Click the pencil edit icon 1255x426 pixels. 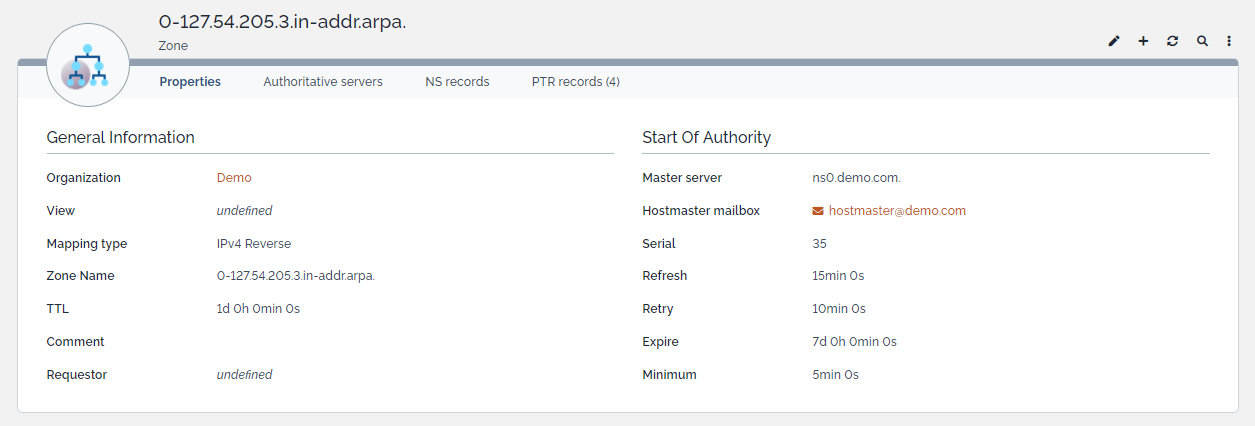pyautogui.click(x=1114, y=41)
